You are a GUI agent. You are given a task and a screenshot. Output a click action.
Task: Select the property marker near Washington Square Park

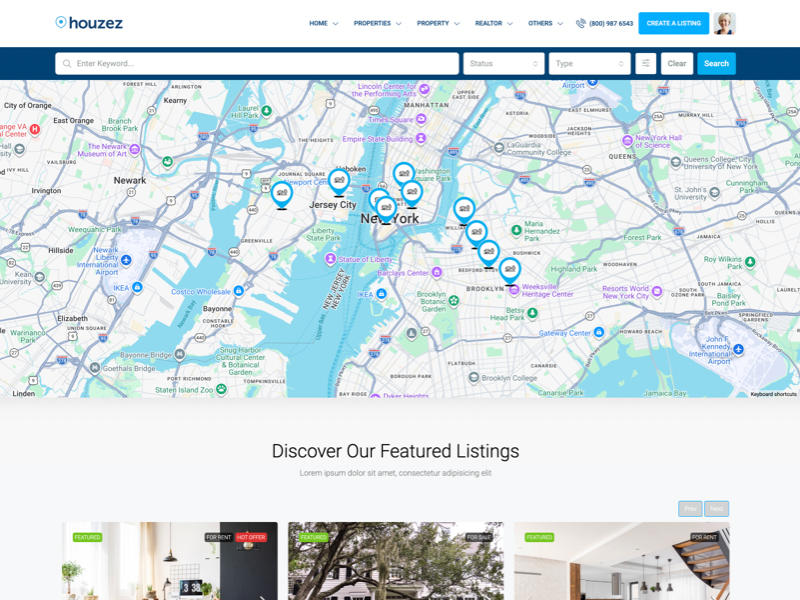click(404, 174)
